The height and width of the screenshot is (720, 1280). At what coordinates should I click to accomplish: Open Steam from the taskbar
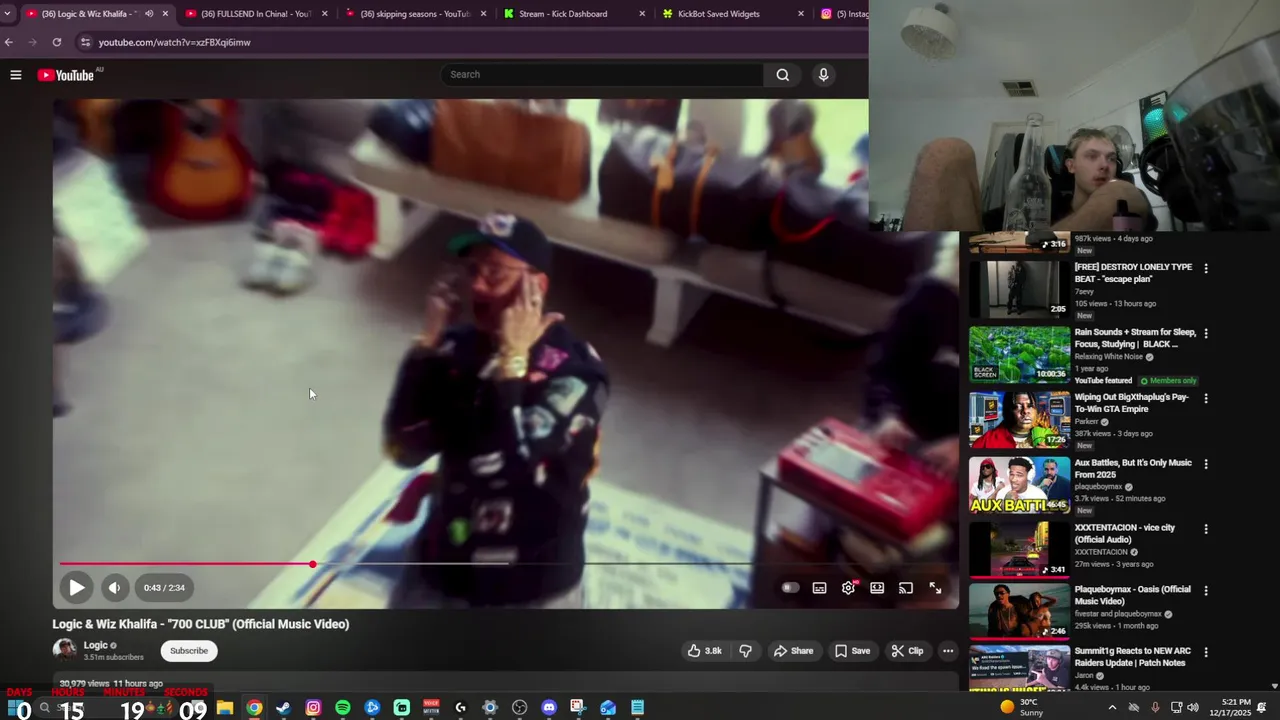[x=283, y=708]
